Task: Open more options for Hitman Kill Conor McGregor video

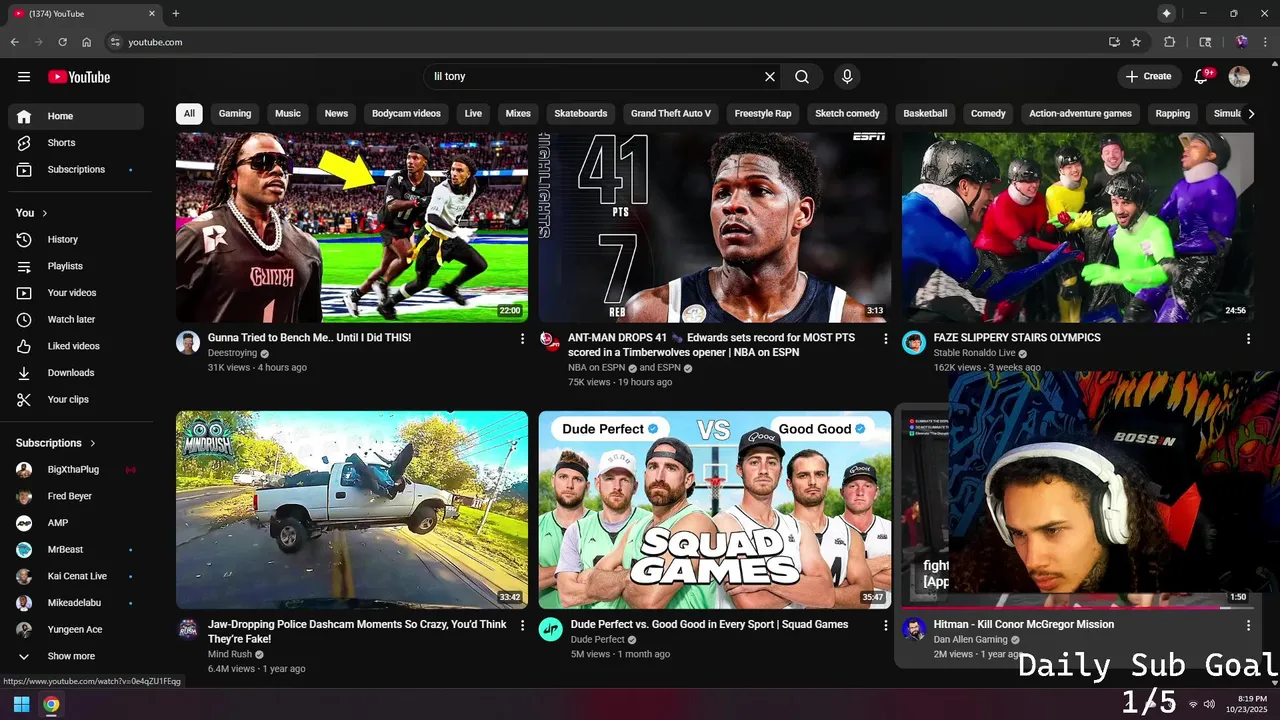Action: tap(1248, 625)
